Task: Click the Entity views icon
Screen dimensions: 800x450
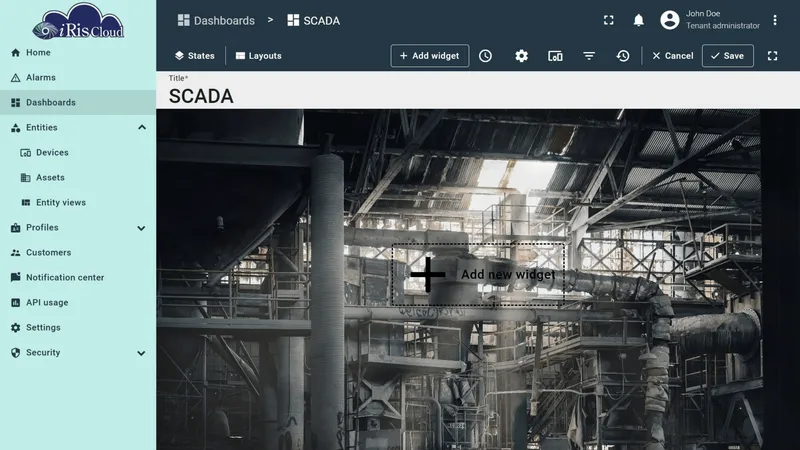Action: tap(26, 203)
